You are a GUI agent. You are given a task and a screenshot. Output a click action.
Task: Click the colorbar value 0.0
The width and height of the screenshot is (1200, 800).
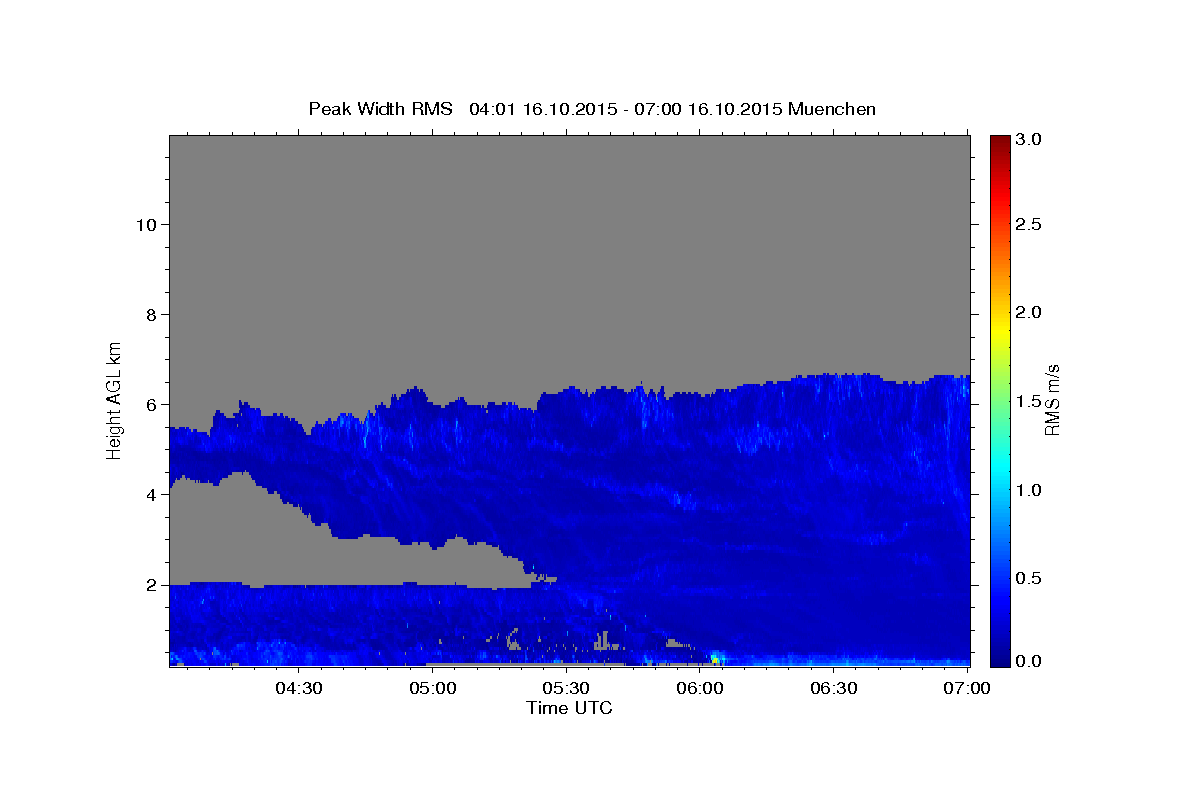pyautogui.click(x=1029, y=661)
